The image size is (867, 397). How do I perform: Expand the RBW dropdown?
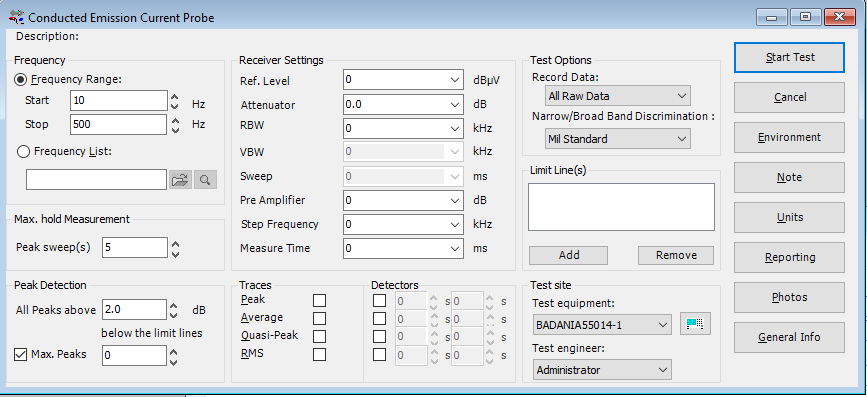[x=456, y=128]
